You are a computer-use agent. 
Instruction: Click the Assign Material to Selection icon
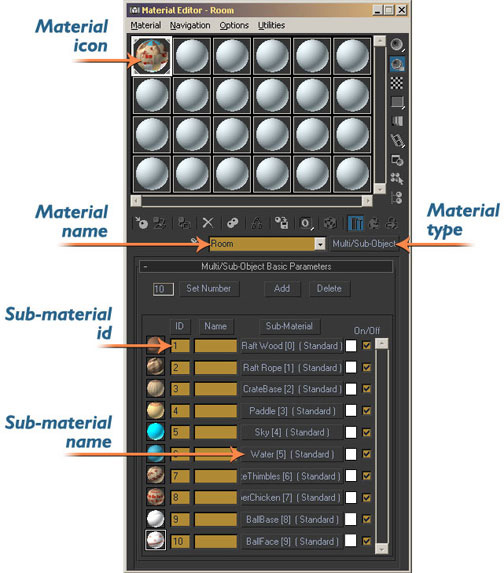pos(184,223)
